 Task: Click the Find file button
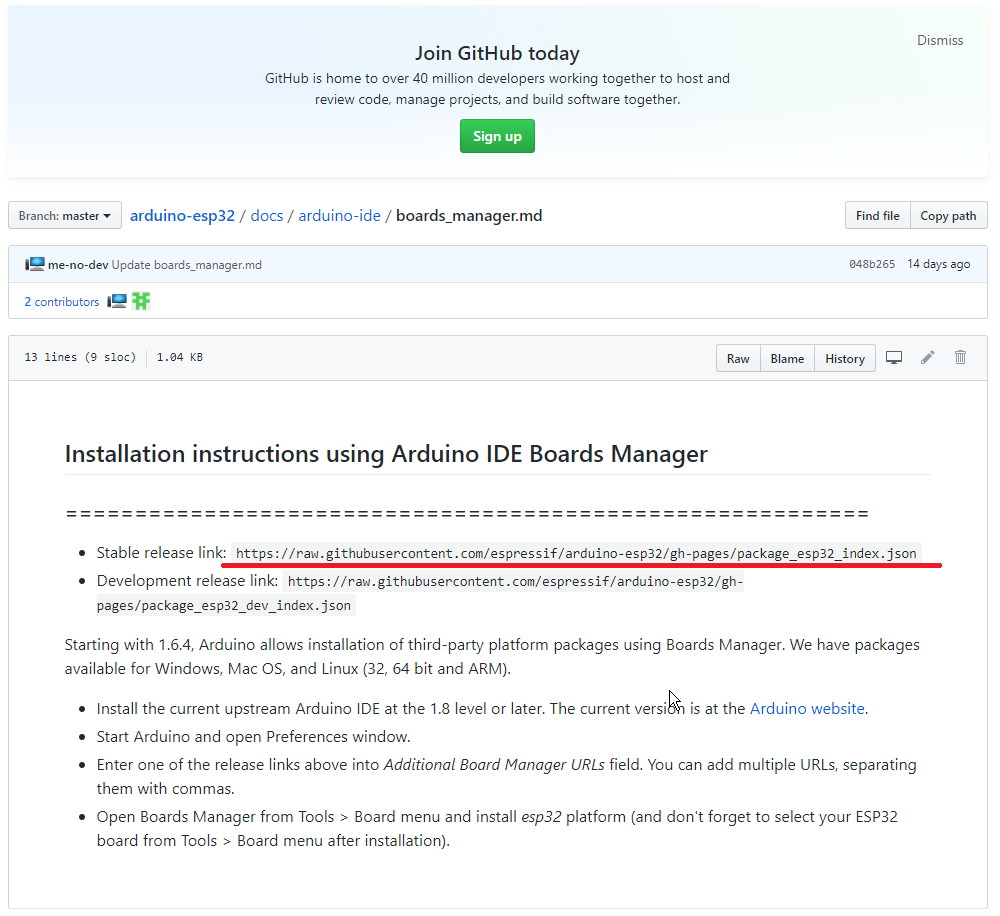[x=877, y=216]
